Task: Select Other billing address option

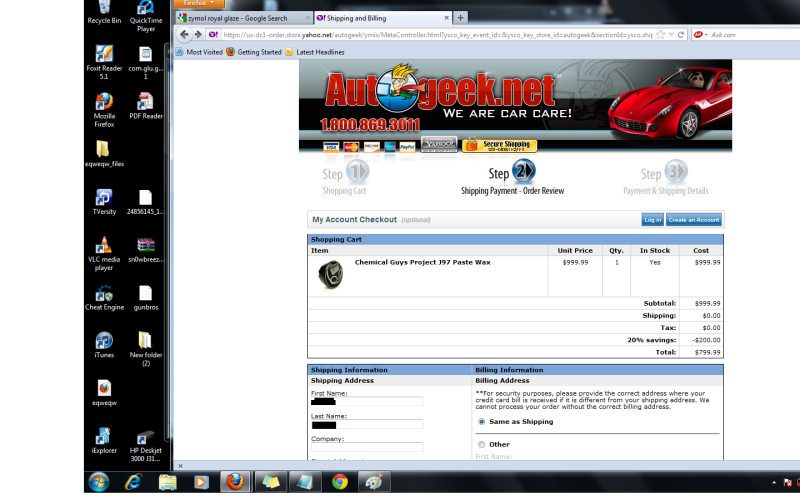Action: (x=481, y=444)
